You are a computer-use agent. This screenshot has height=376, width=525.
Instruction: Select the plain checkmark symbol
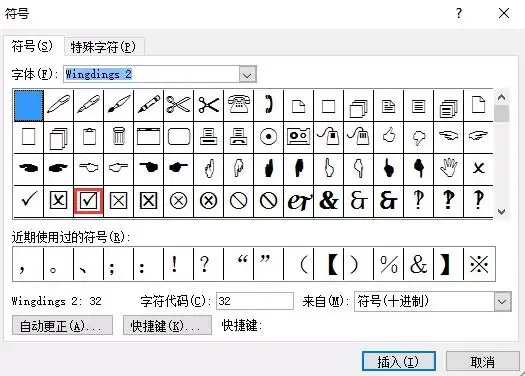pos(28,201)
